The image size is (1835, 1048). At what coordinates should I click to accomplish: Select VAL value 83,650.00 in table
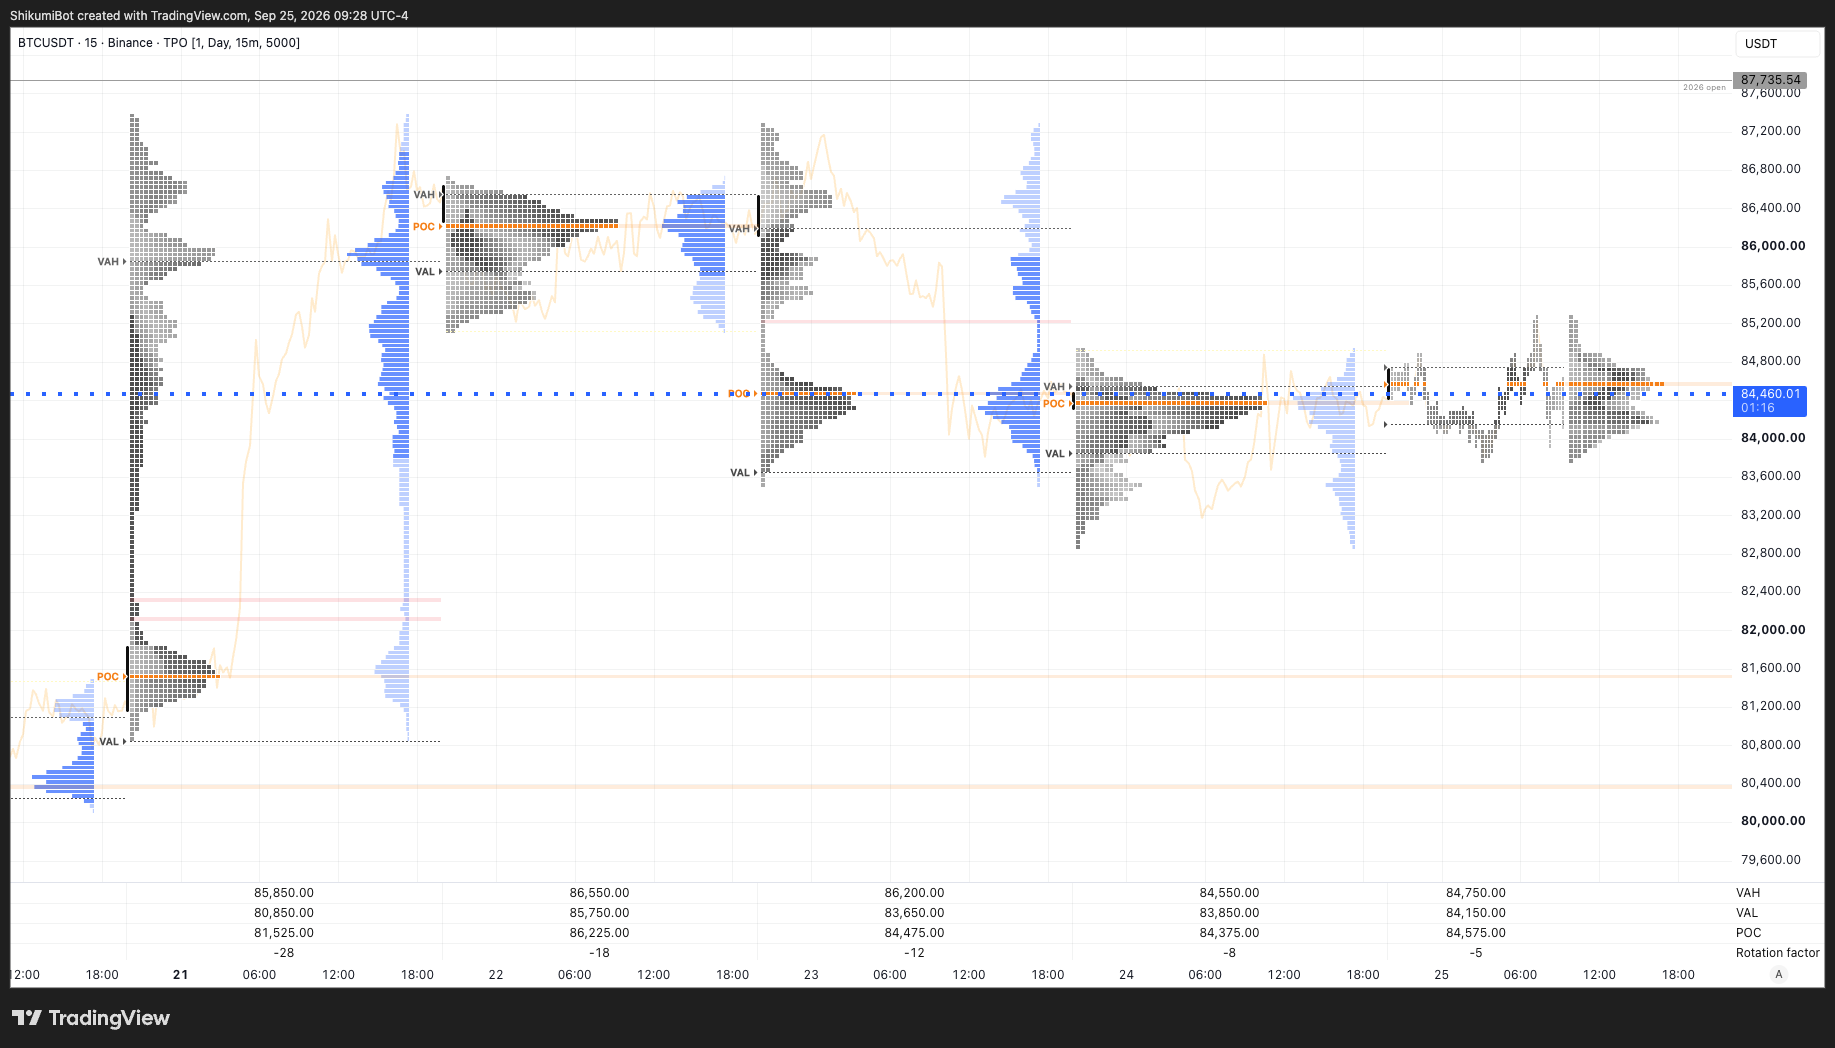point(914,913)
